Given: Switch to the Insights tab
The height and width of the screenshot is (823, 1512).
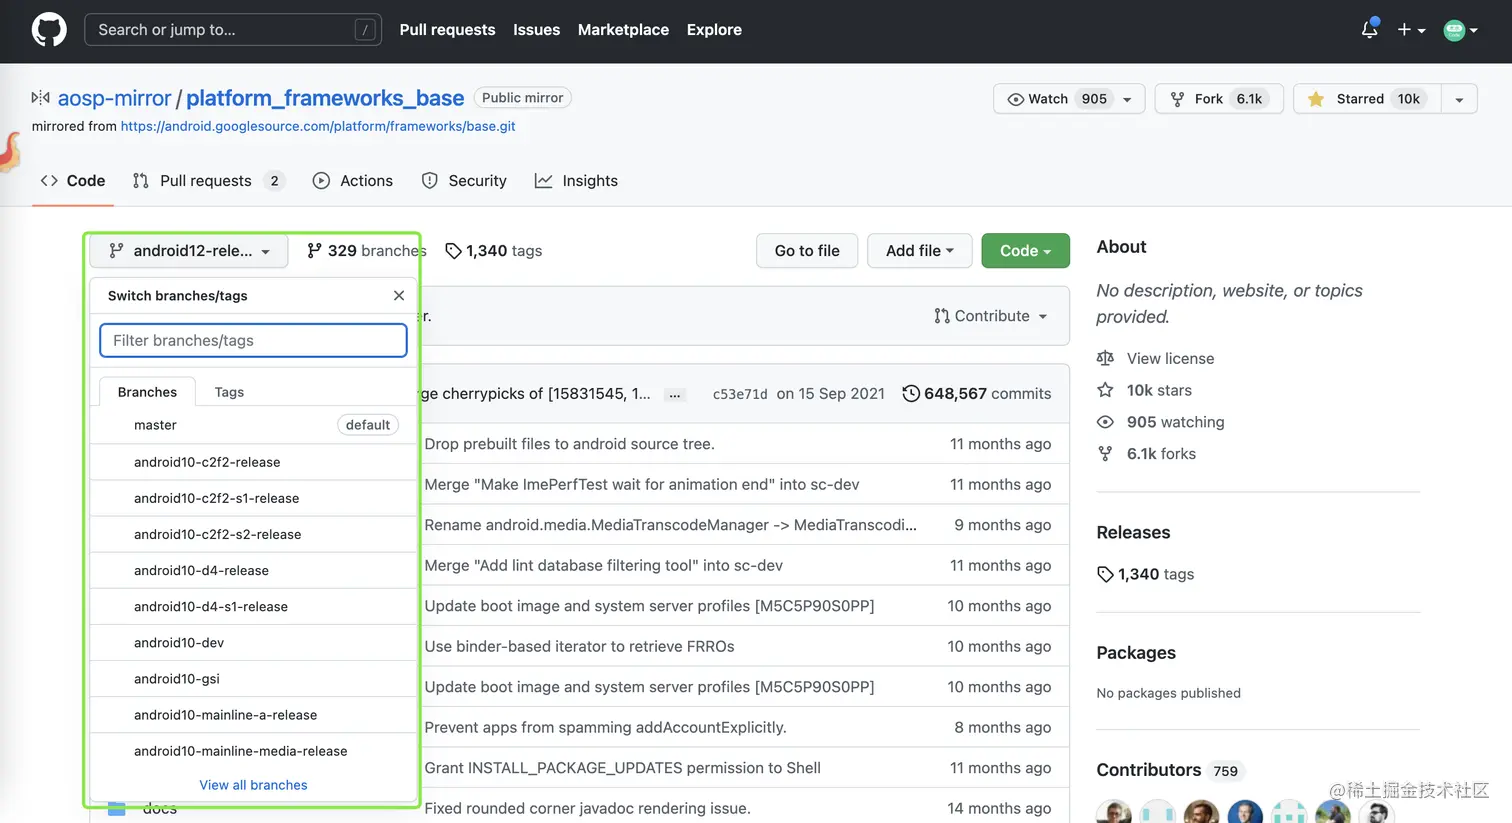Looking at the screenshot, I should tap(576, 181).
